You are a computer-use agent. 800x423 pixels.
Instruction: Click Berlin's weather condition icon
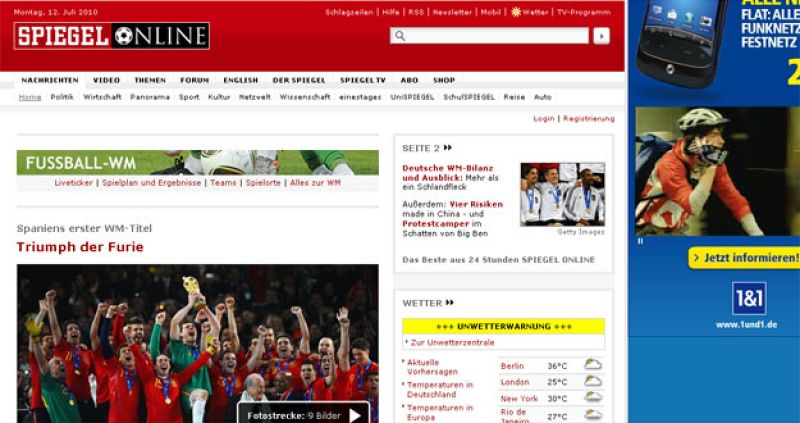[593, 365]
